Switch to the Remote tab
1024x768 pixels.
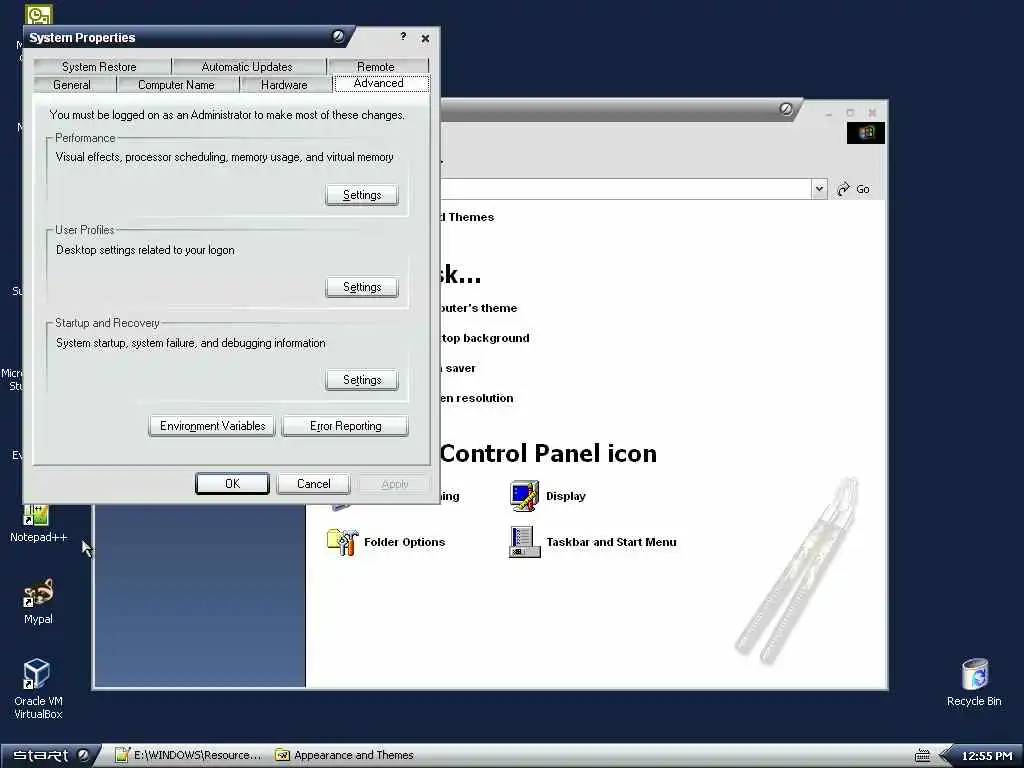pos(376,67)
